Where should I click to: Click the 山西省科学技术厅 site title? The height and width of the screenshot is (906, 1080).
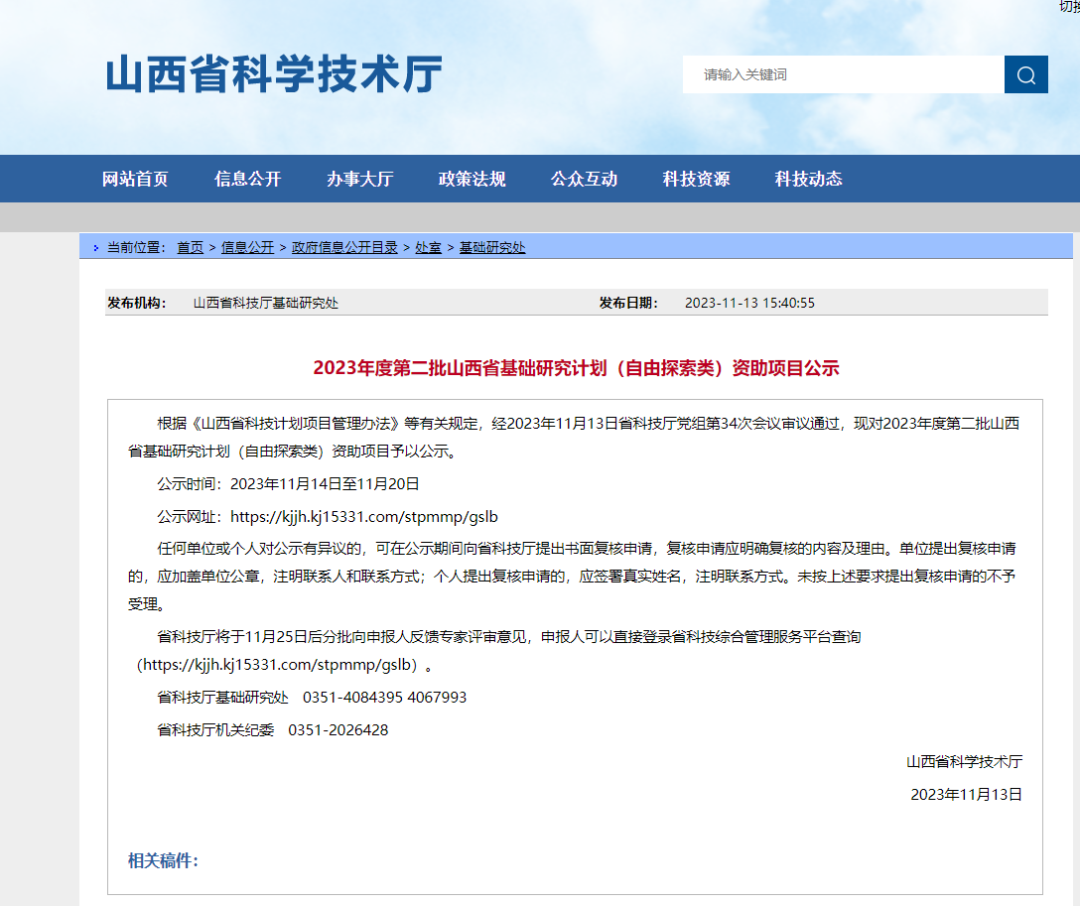click(274, 74)
